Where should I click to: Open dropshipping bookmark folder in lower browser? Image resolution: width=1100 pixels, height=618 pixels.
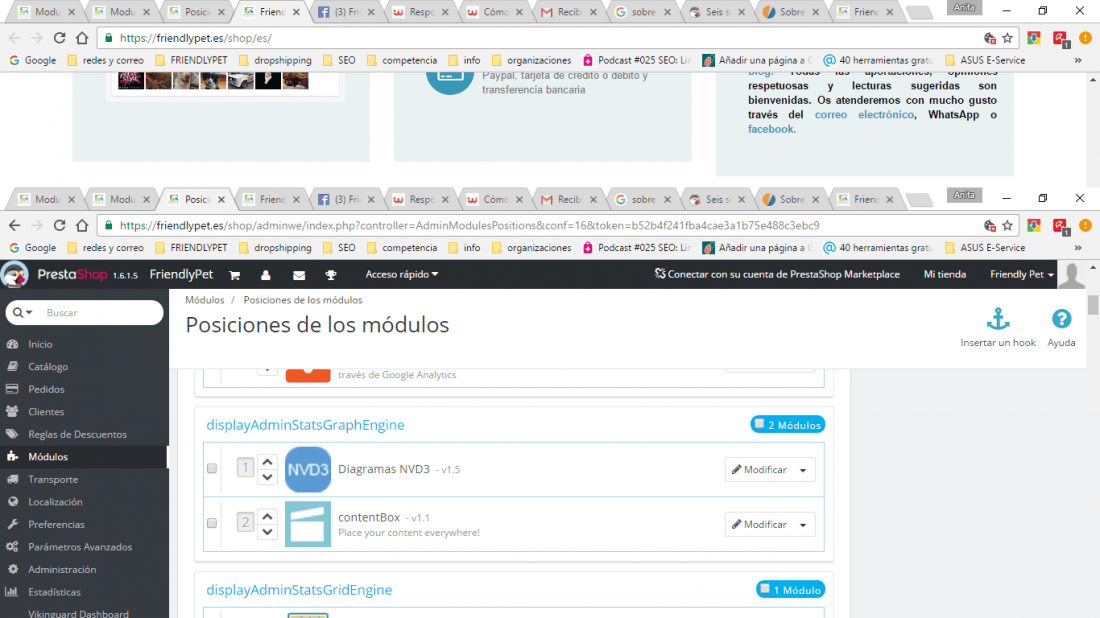pos(275,248)
